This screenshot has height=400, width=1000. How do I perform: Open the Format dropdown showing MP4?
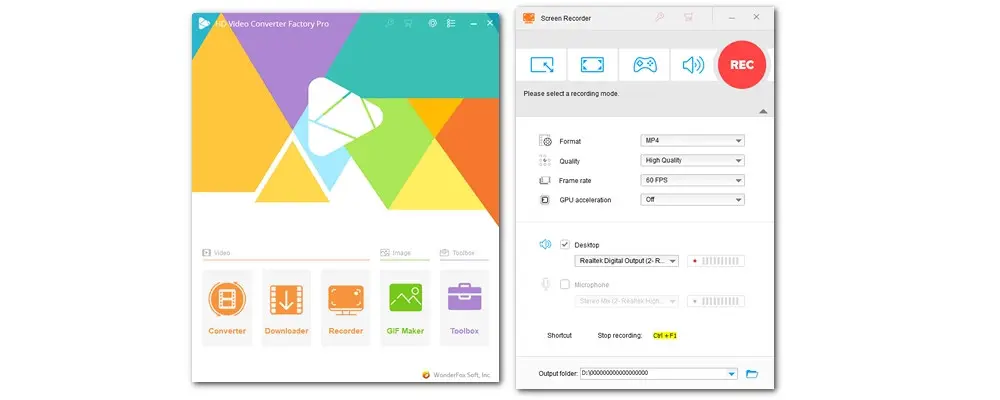[692, 140]
